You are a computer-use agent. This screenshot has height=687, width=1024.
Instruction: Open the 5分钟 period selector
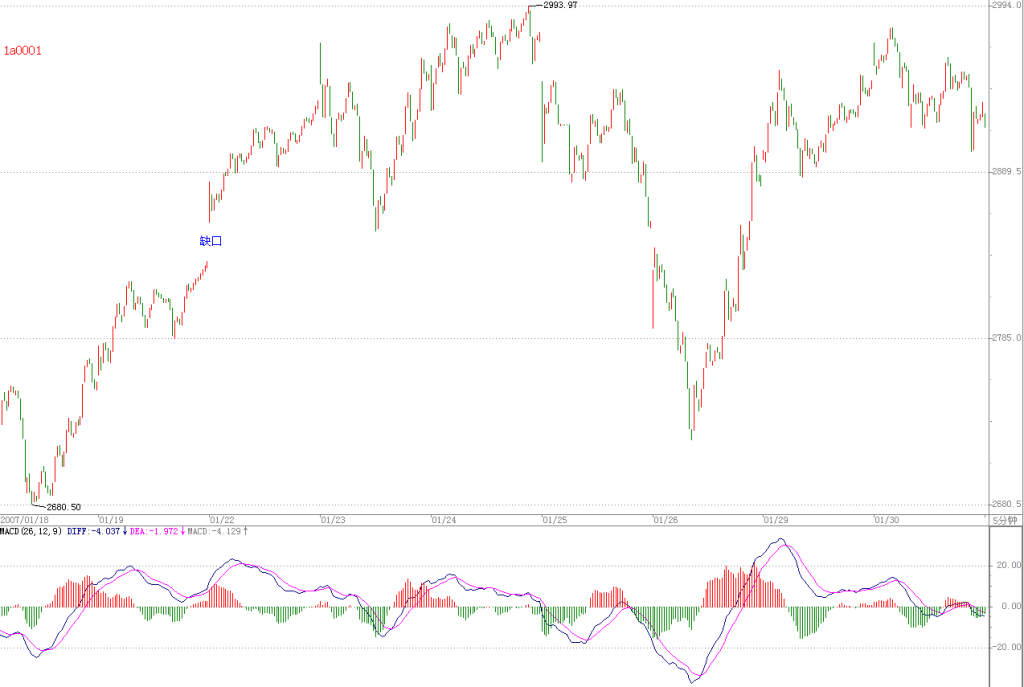[1004, 520]
